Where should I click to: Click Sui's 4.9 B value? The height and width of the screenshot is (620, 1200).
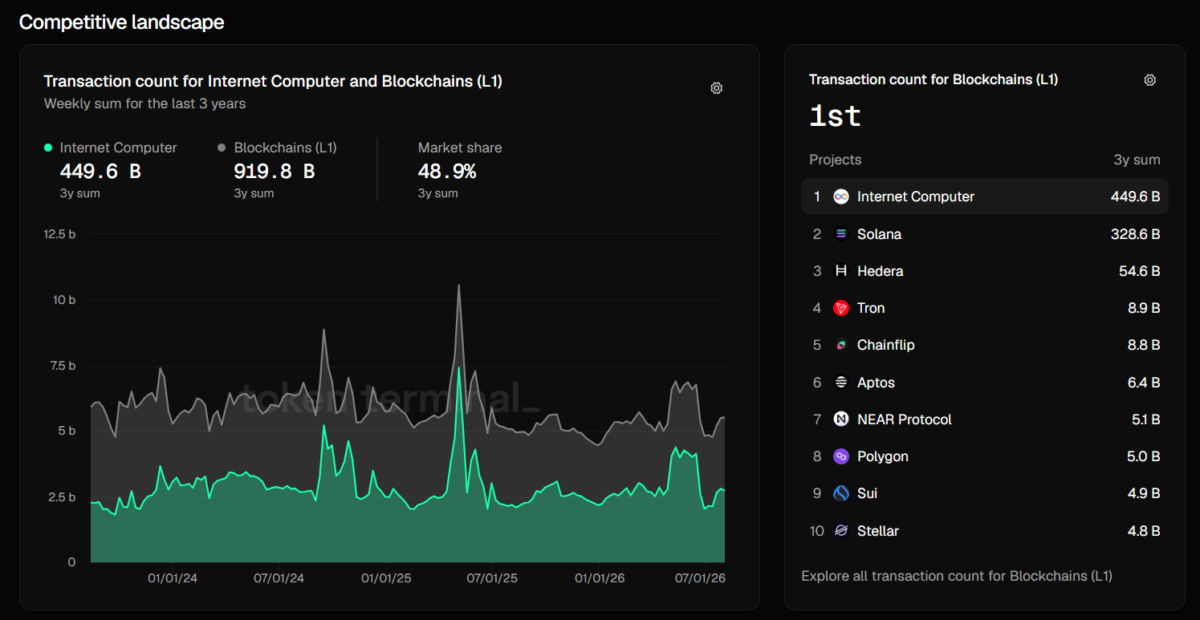click(x=1144, y=493)
